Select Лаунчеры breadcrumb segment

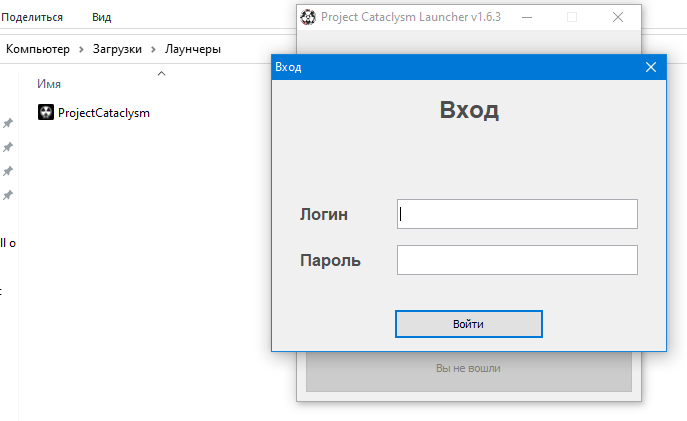(x=193, y=49)
